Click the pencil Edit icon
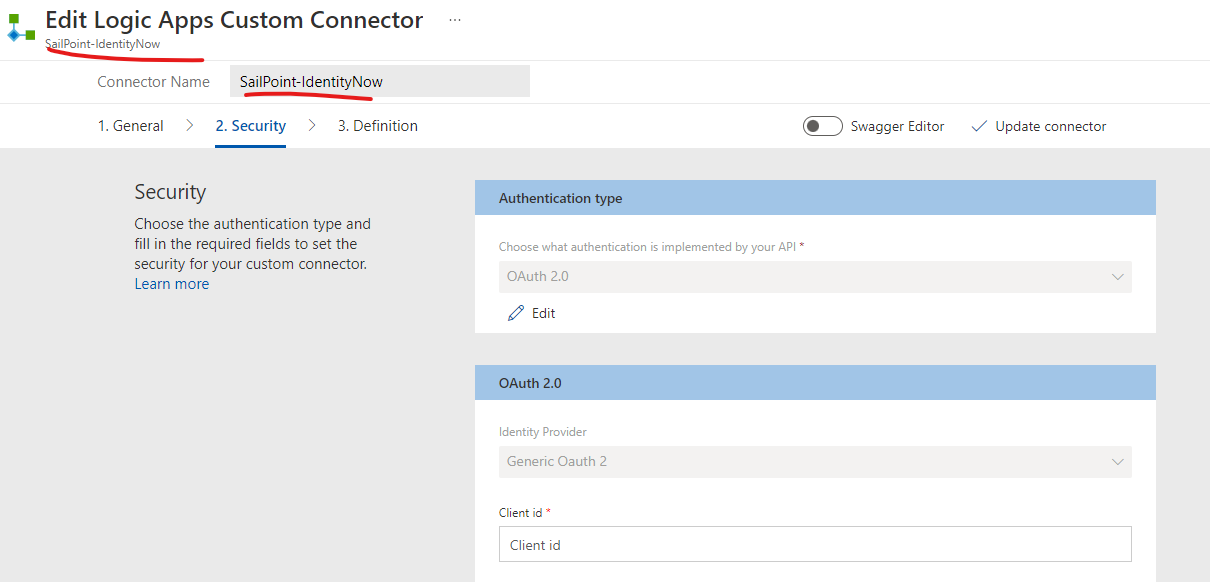Image resolution: width=1210 pixels, height=582 pixels. (x=516, y=313)
